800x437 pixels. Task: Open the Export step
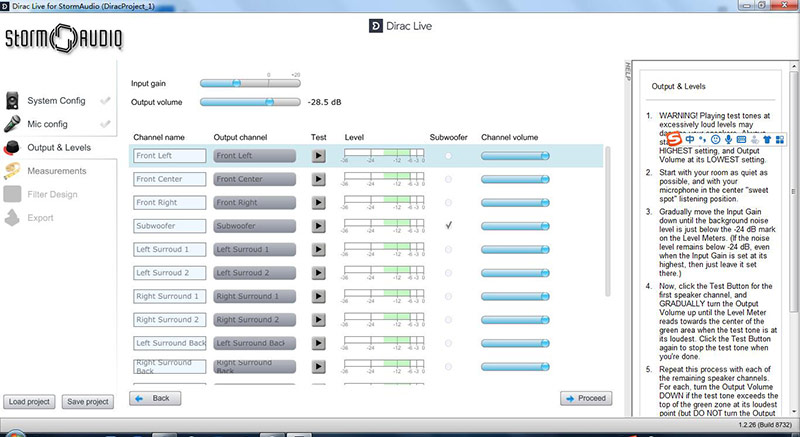tap(40, 218)
